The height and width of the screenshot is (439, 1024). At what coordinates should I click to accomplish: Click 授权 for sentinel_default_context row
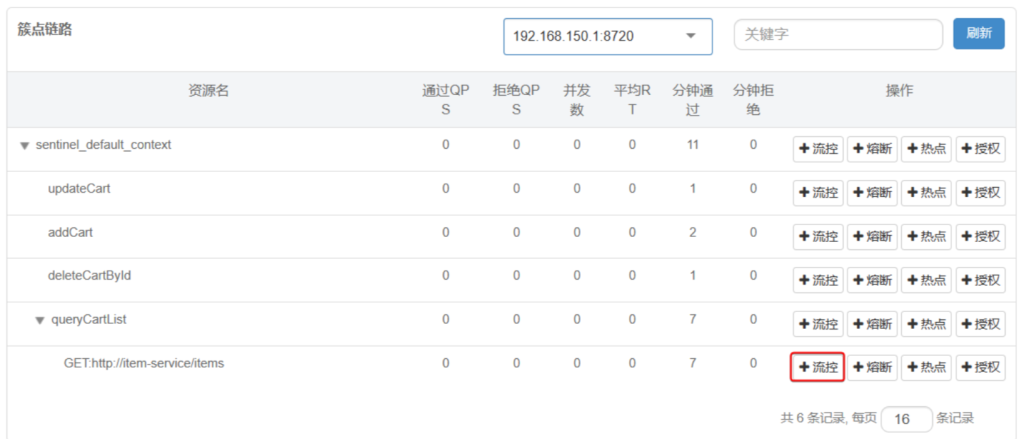[980, 150]
